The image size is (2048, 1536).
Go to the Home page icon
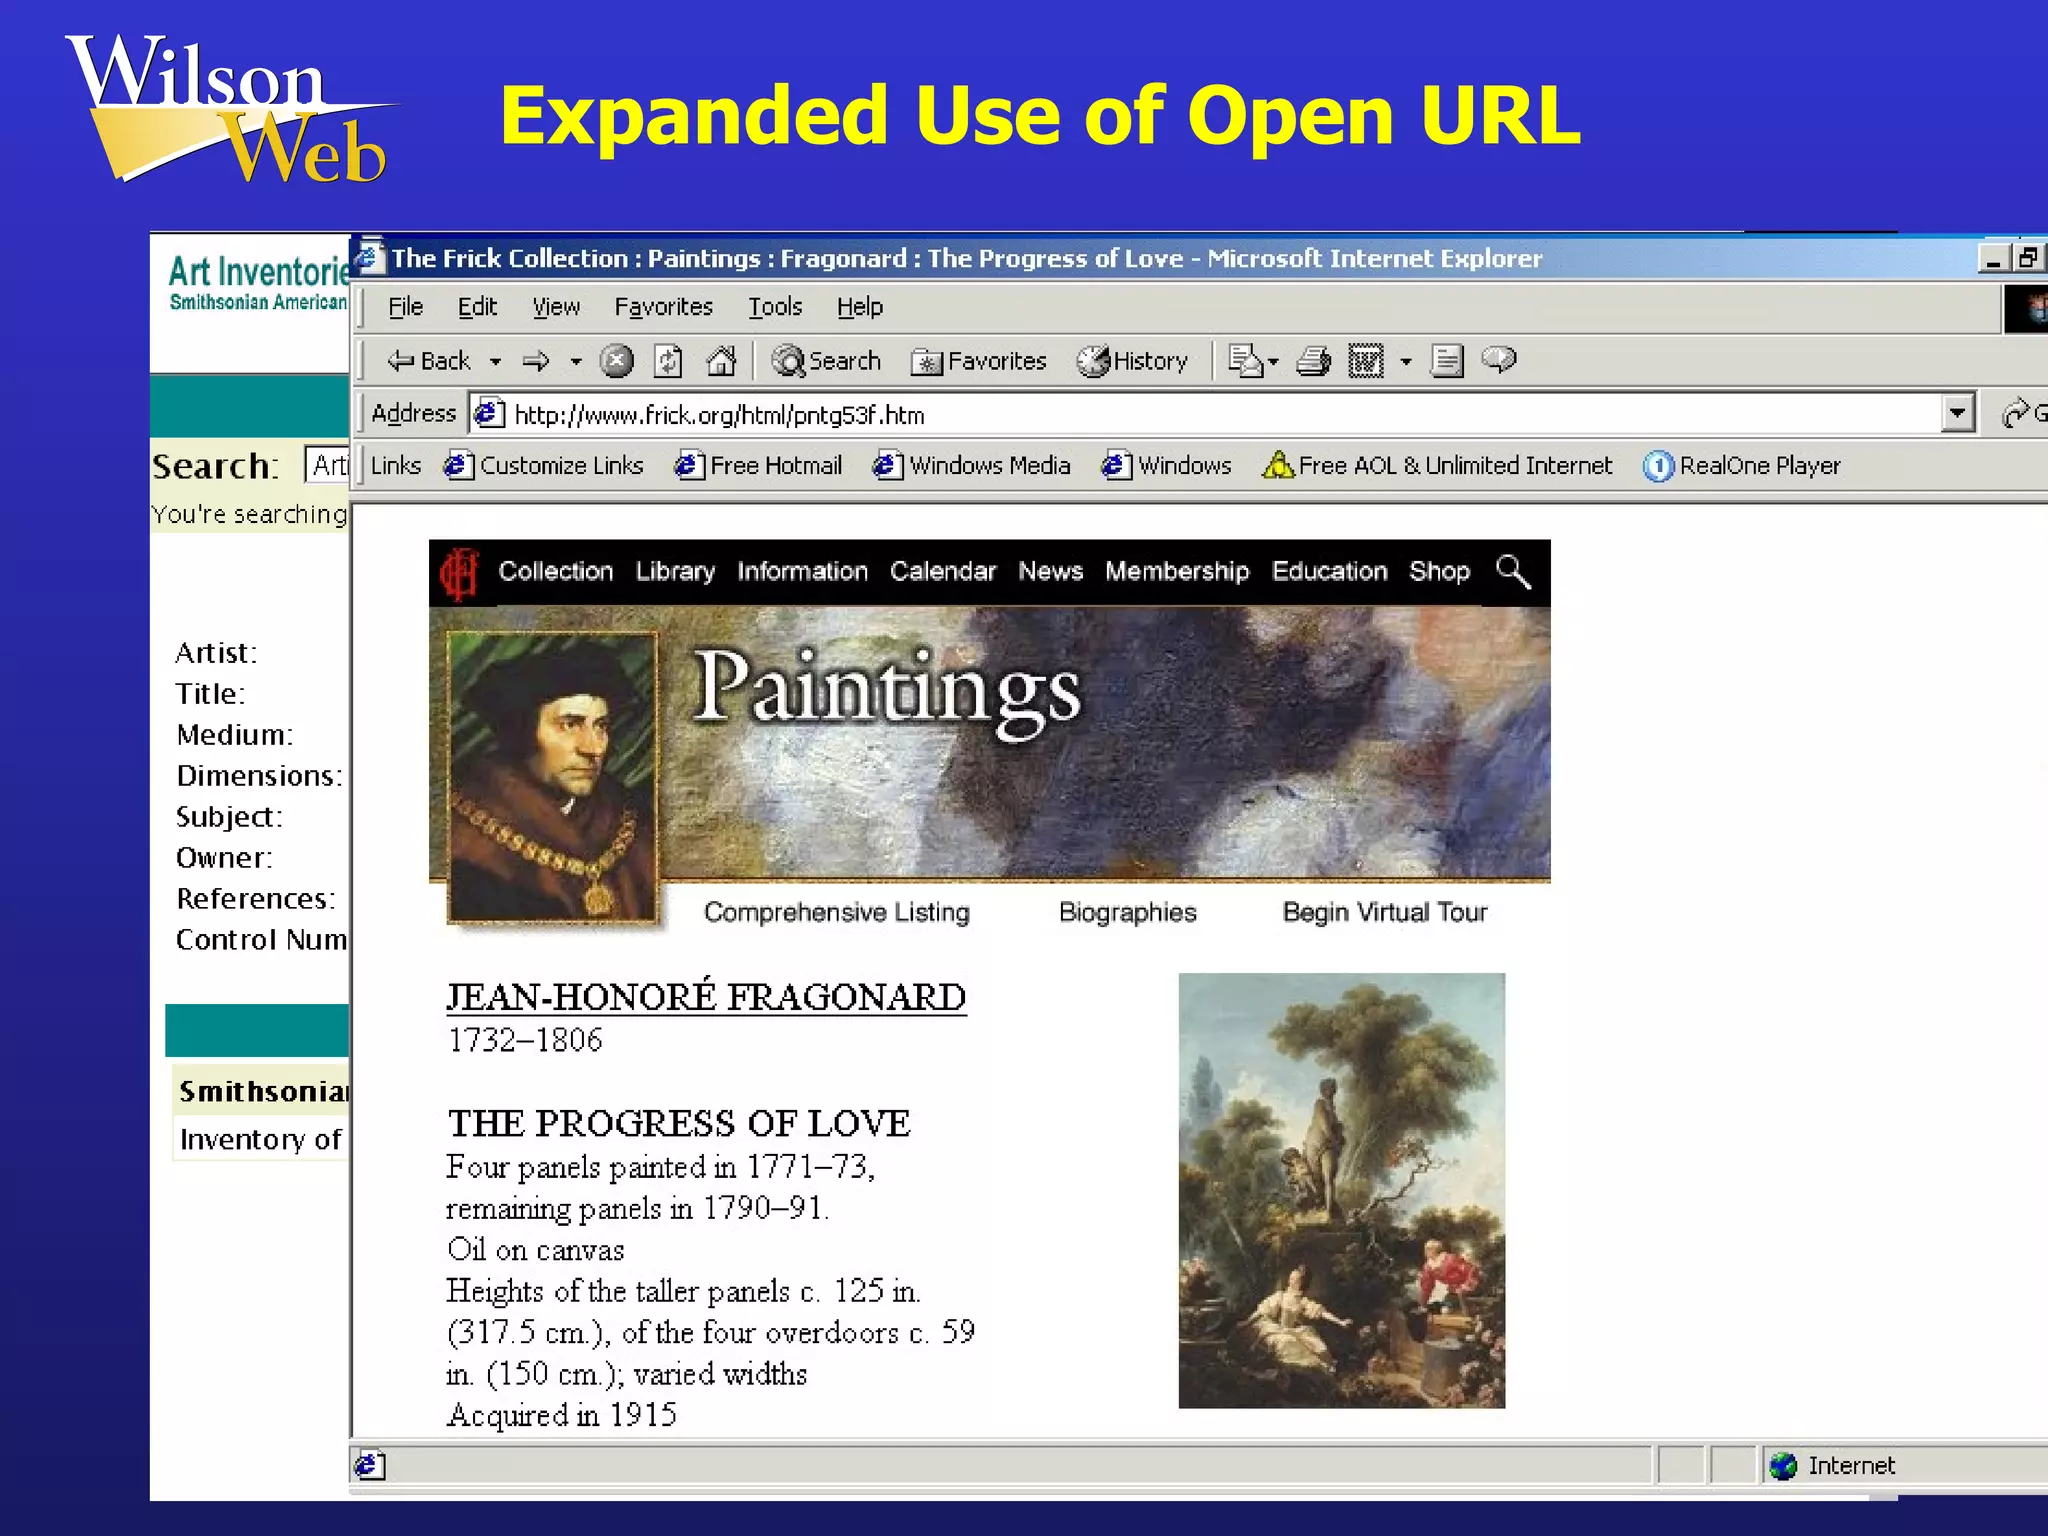721,361
